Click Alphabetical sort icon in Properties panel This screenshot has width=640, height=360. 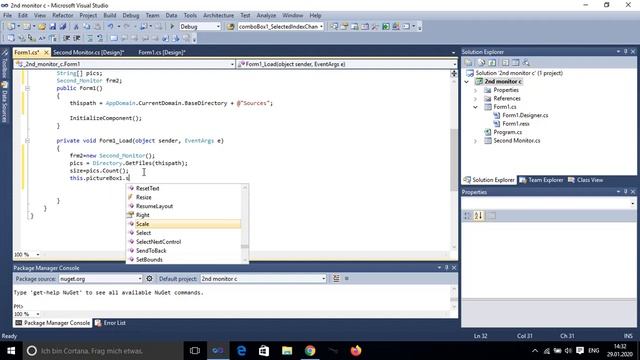(478, 216)
